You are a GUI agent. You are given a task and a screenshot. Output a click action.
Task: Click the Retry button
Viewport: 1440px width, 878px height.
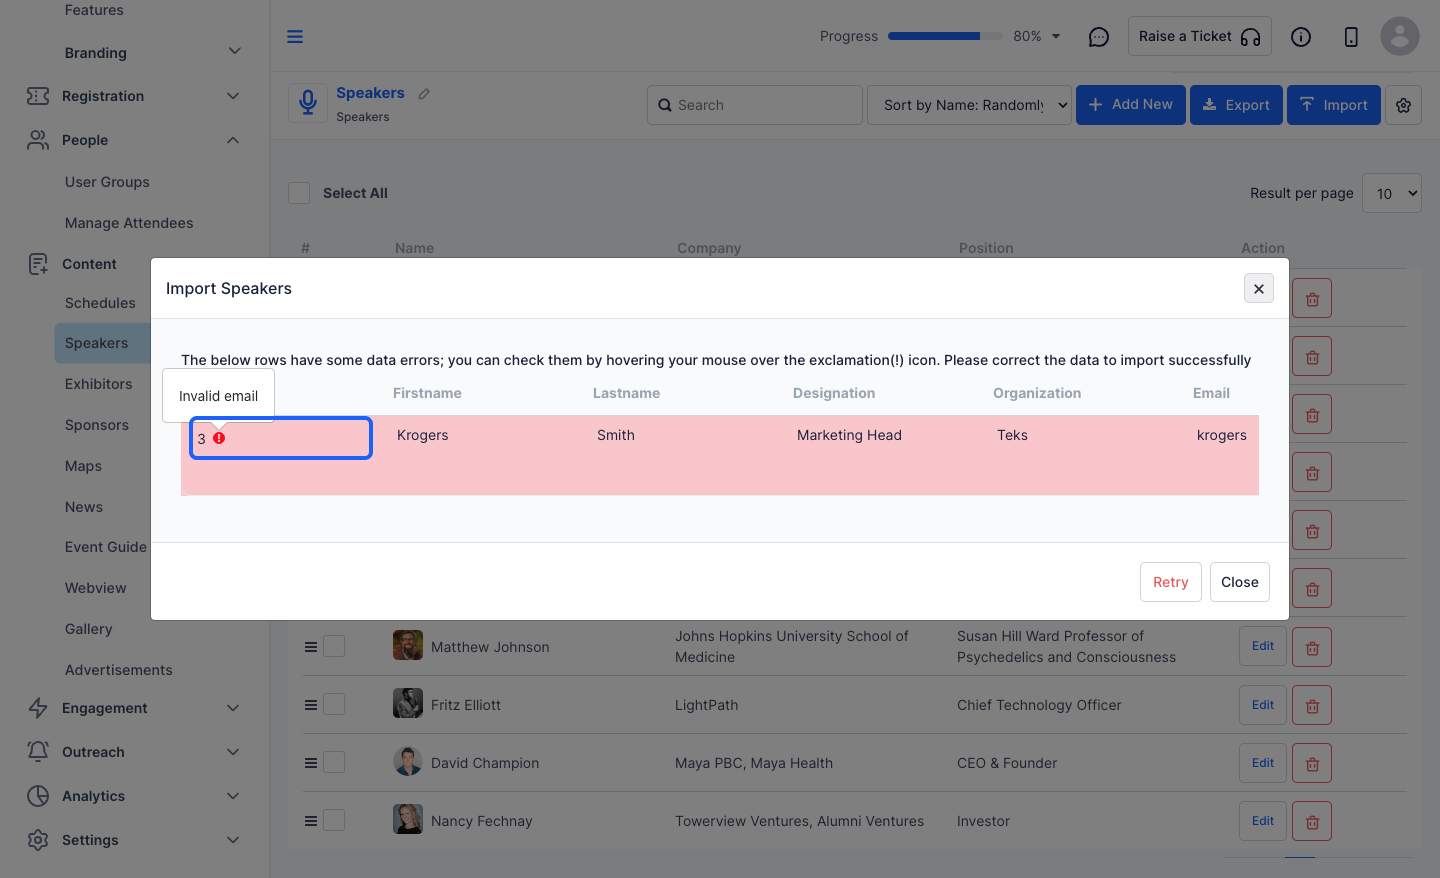(1171, 582)
